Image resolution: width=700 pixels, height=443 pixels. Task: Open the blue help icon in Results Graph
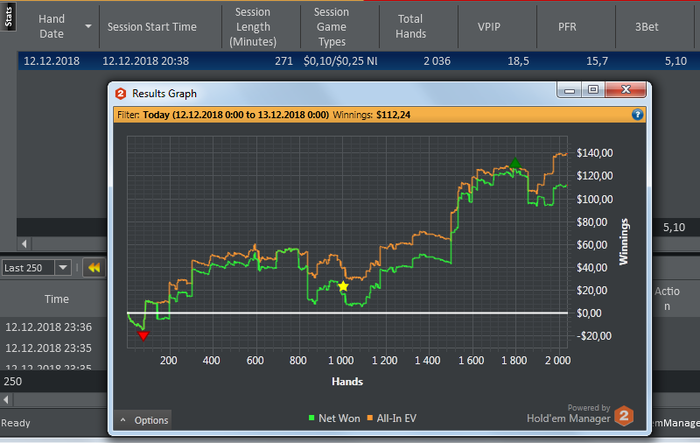638,115
